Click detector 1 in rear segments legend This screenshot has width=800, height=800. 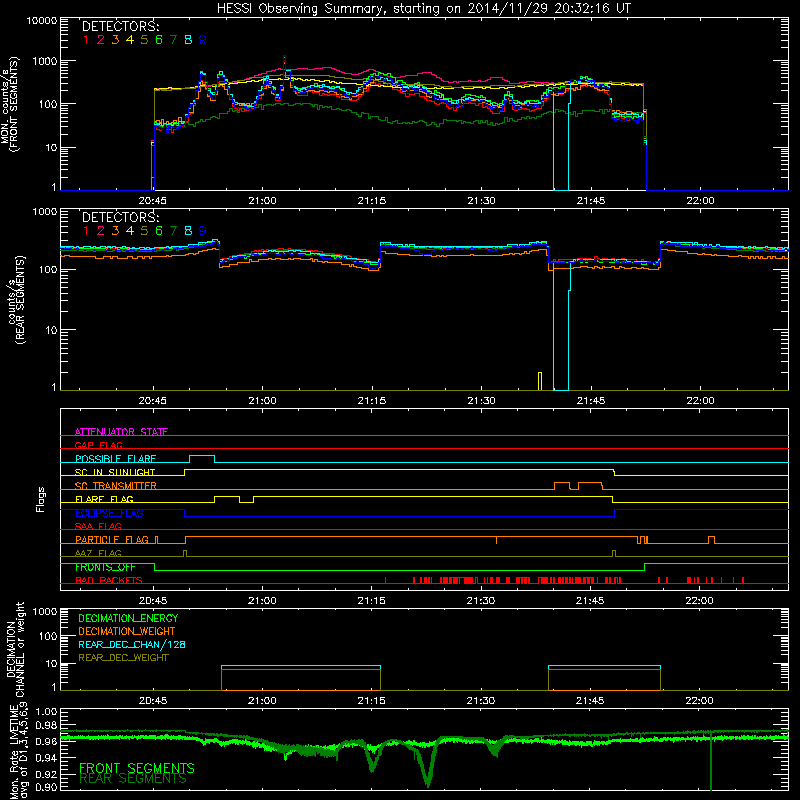point(86,231)
